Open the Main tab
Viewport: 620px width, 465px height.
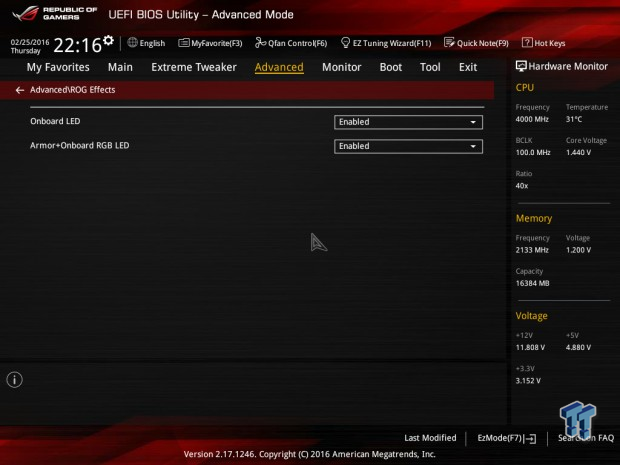(120, 67)
